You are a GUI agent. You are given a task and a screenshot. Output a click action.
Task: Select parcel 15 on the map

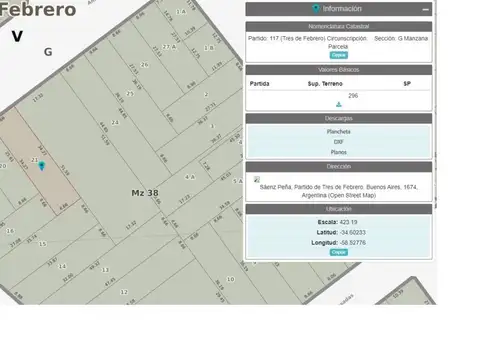[x=42, y=244]
